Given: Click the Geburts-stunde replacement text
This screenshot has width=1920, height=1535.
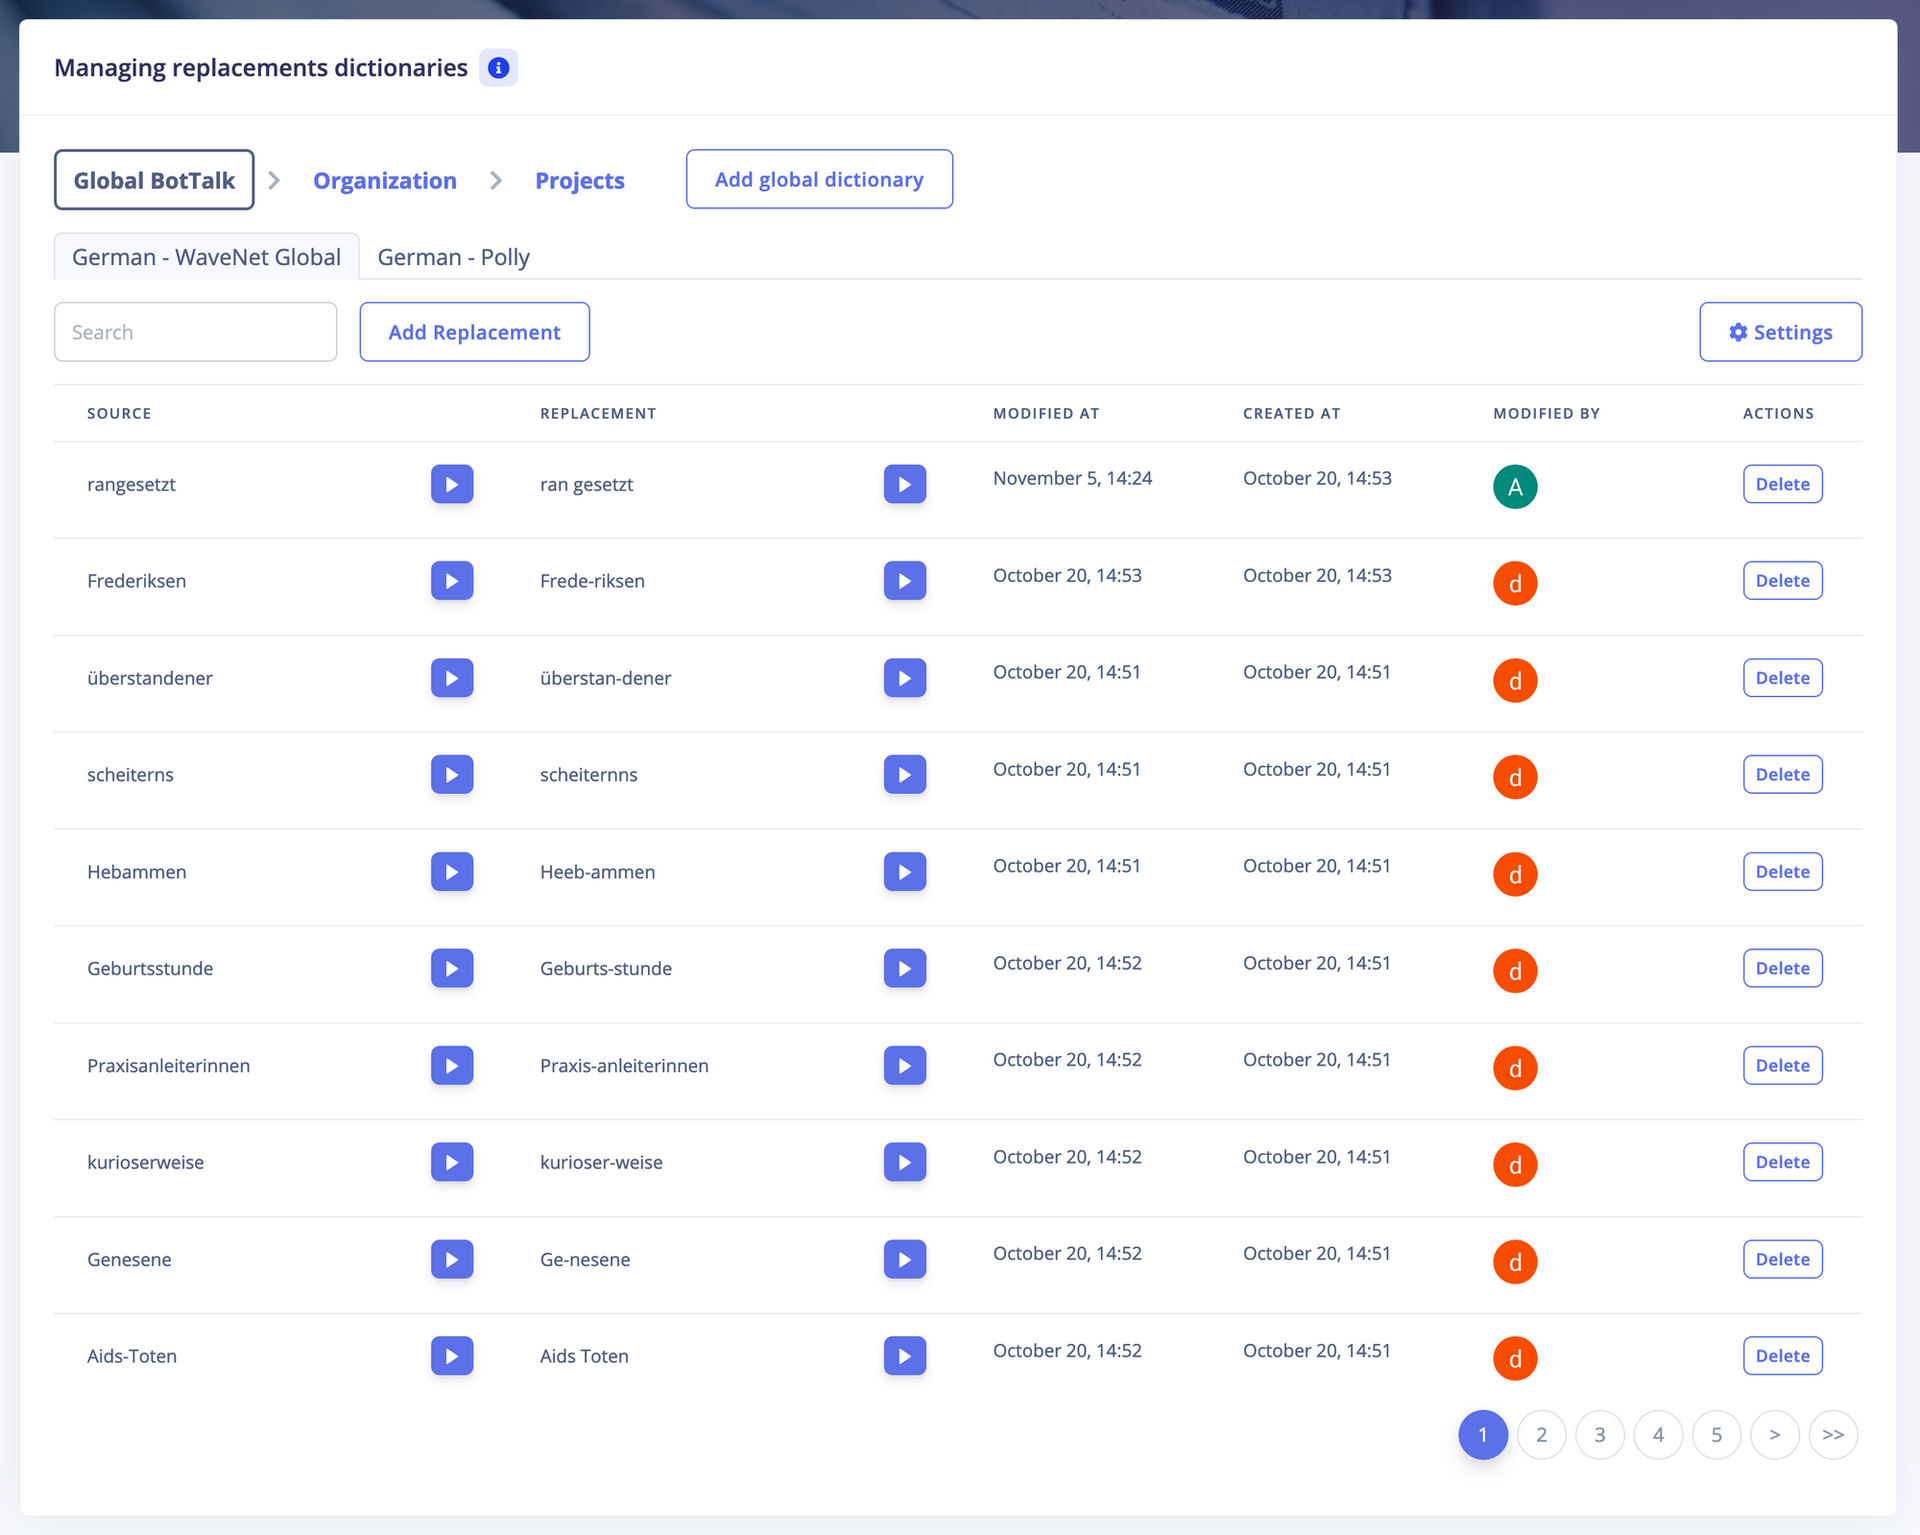Looking at the screenshot, I should coord(606,969).
